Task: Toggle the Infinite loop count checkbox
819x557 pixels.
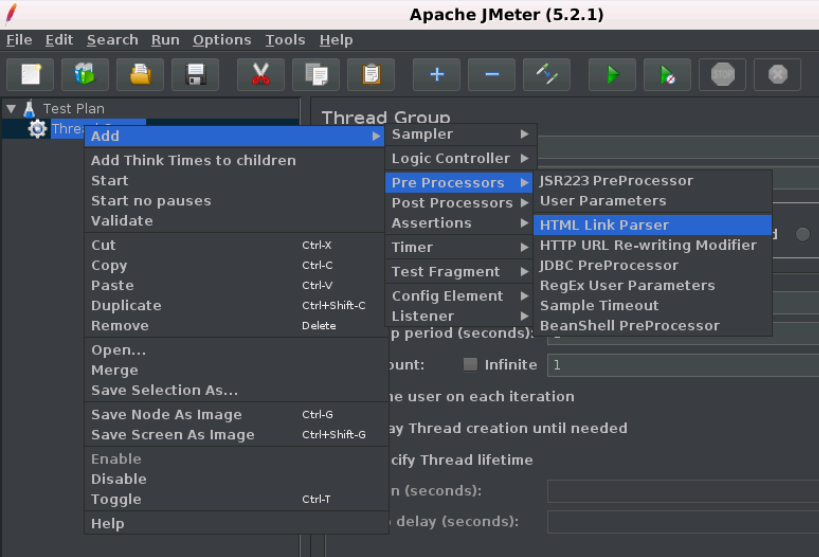Action: pos(470,364)
